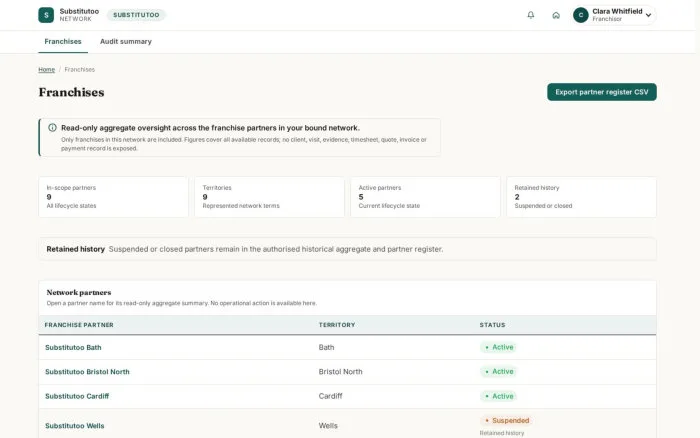Click the Active partners summary card
700x438 pixels.
(425, 197)
